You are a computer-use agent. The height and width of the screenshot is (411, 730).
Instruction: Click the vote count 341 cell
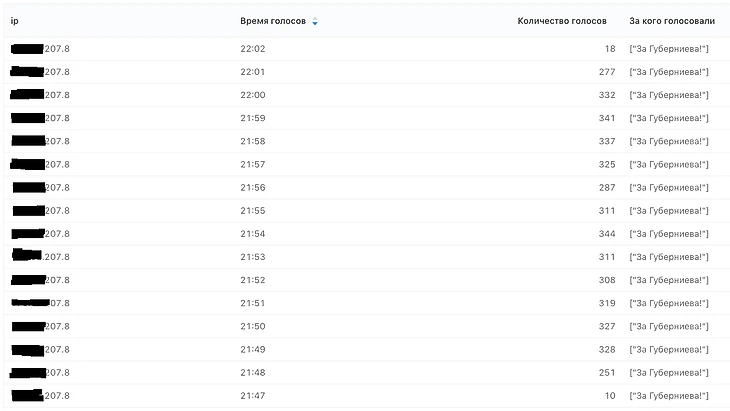click(603, 118)
